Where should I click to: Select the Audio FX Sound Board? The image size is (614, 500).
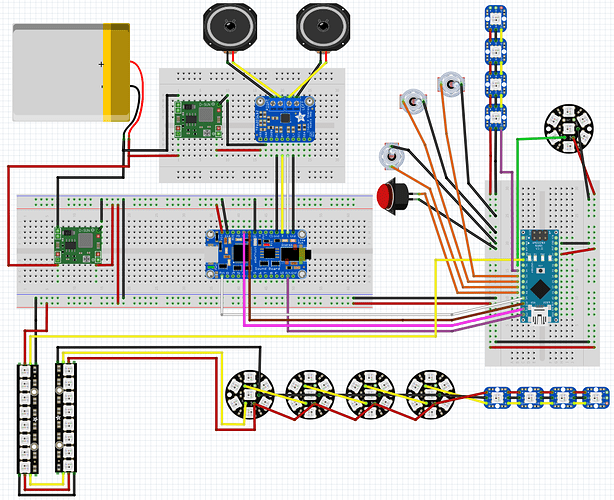pyautogui.click(x=256, y=255)
